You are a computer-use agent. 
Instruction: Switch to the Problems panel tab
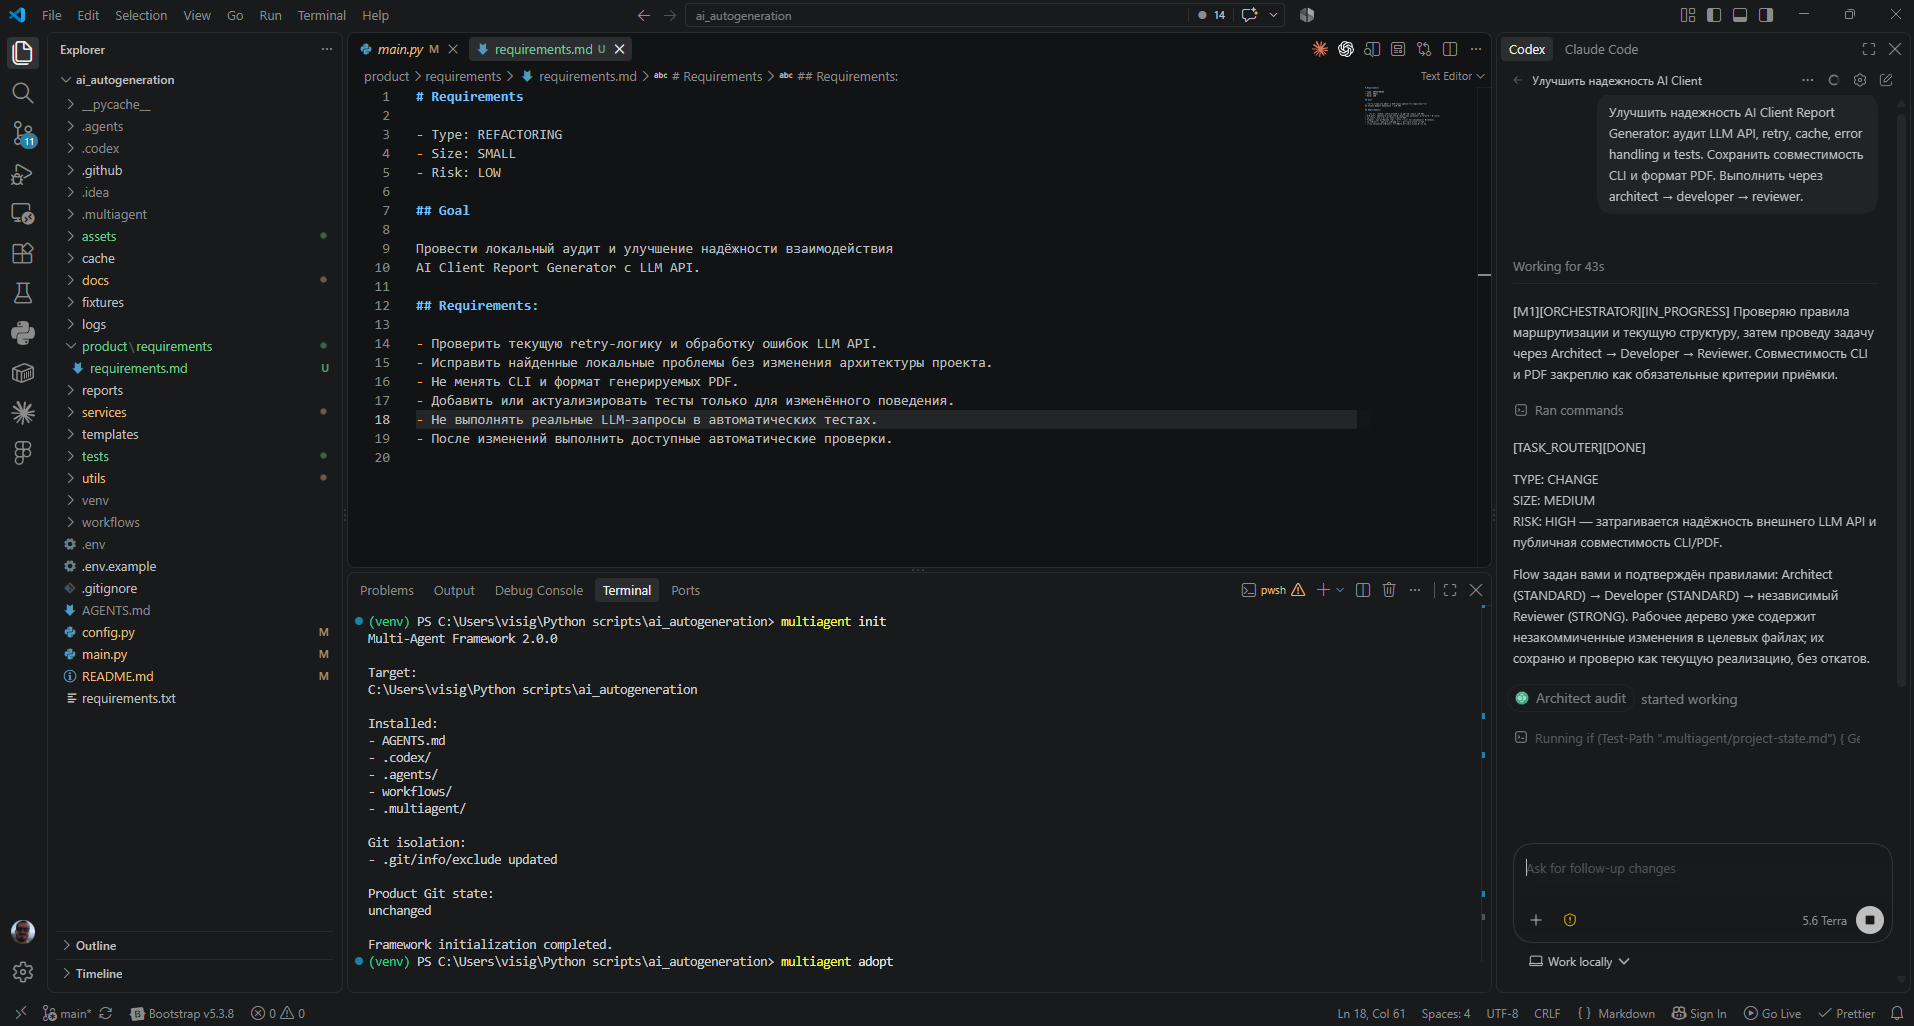click(x=386, y=590)
